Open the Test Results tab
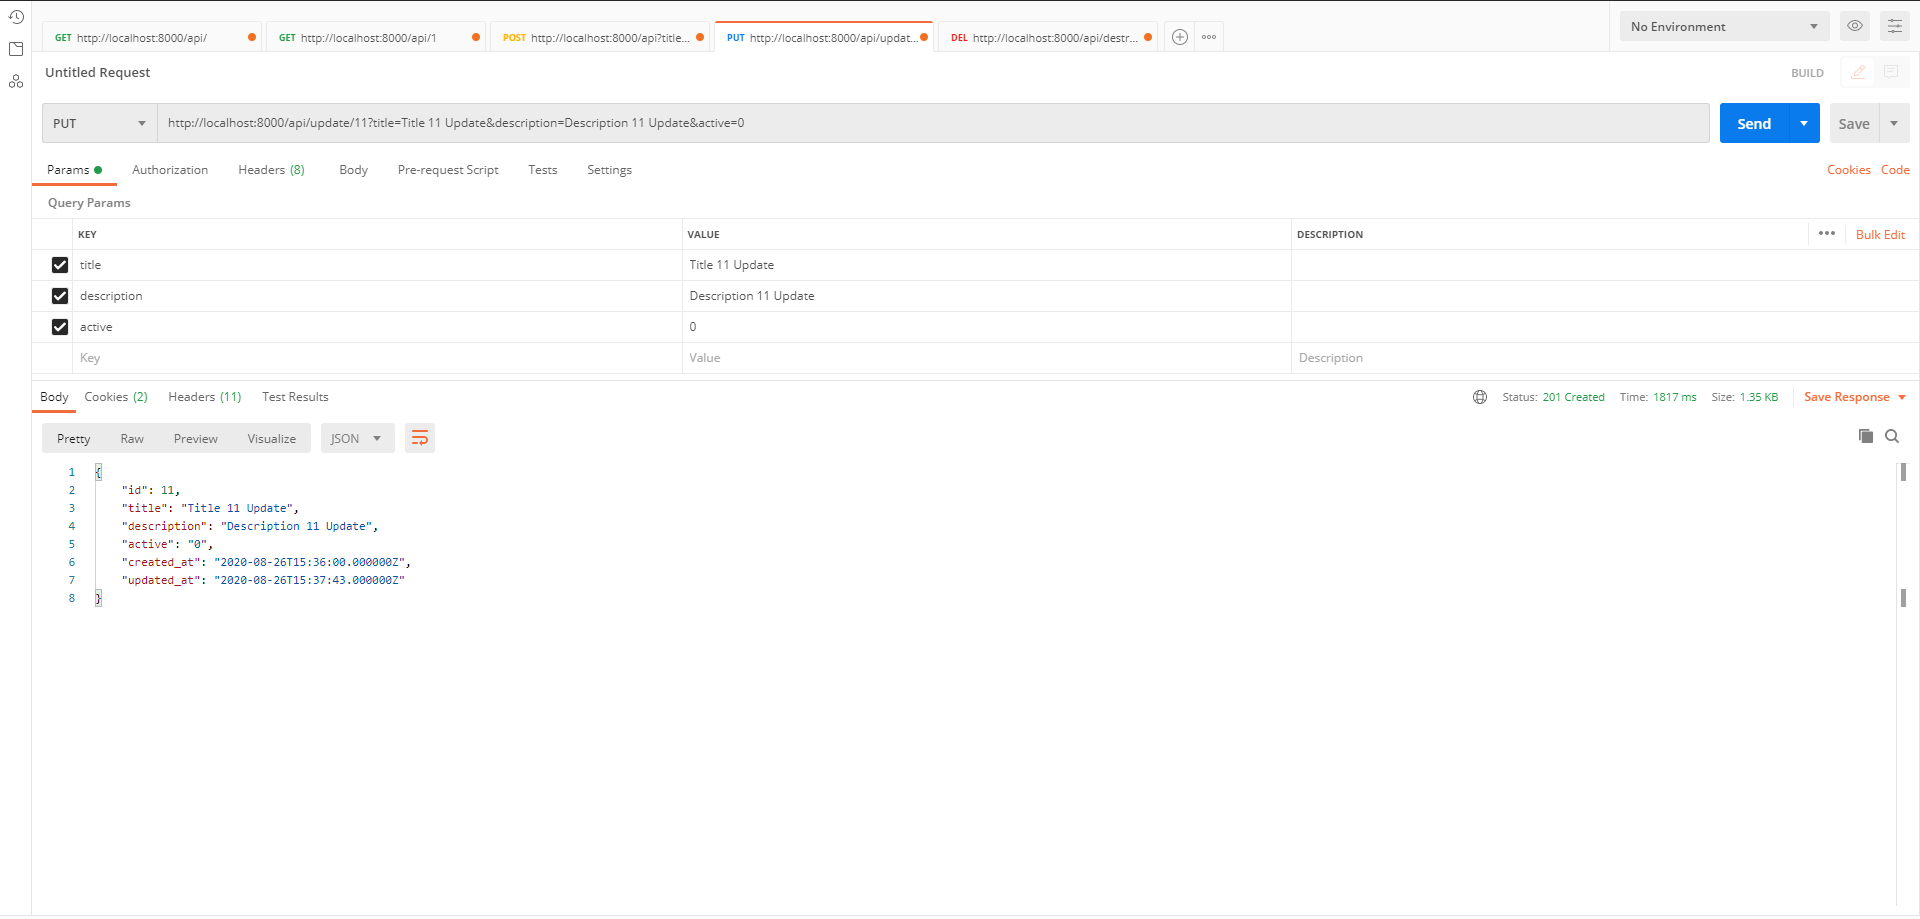This screenshot has width=1920, height=919. (295, 397)
